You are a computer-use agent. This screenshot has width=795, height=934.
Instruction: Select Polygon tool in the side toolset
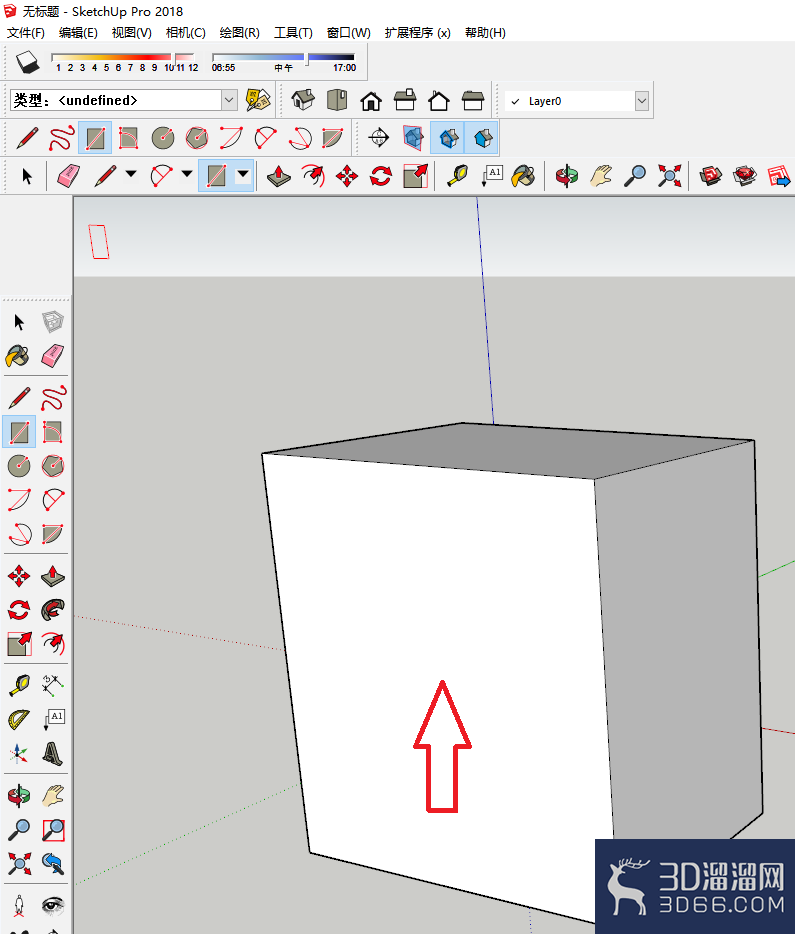[x=53, y=466]
